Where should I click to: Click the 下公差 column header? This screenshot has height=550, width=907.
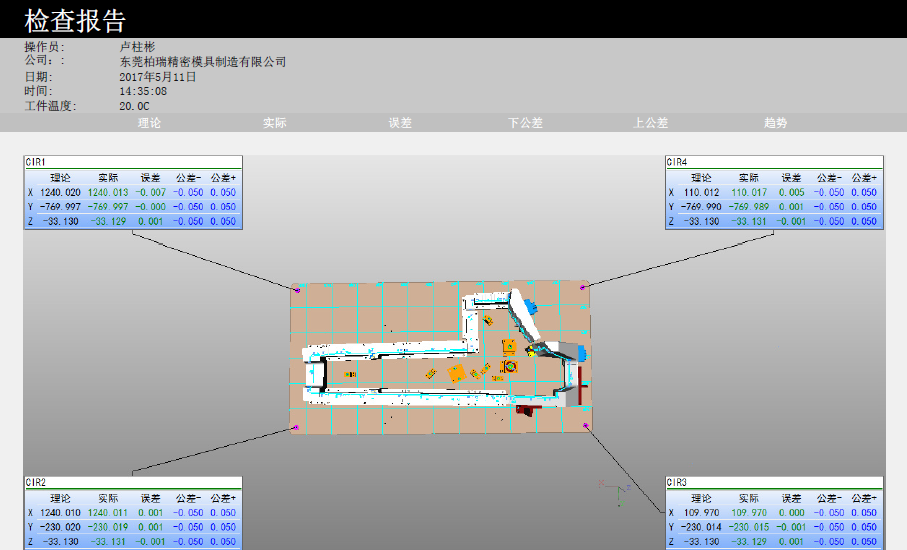525,123
